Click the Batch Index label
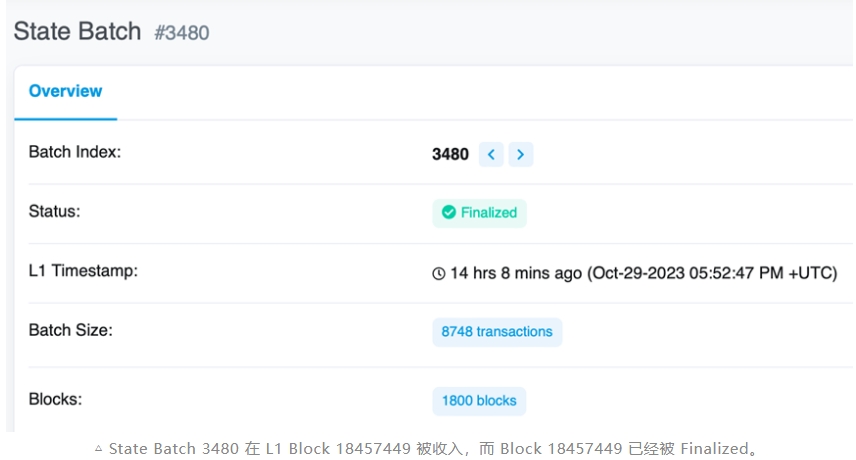 [x=75, y=152]
